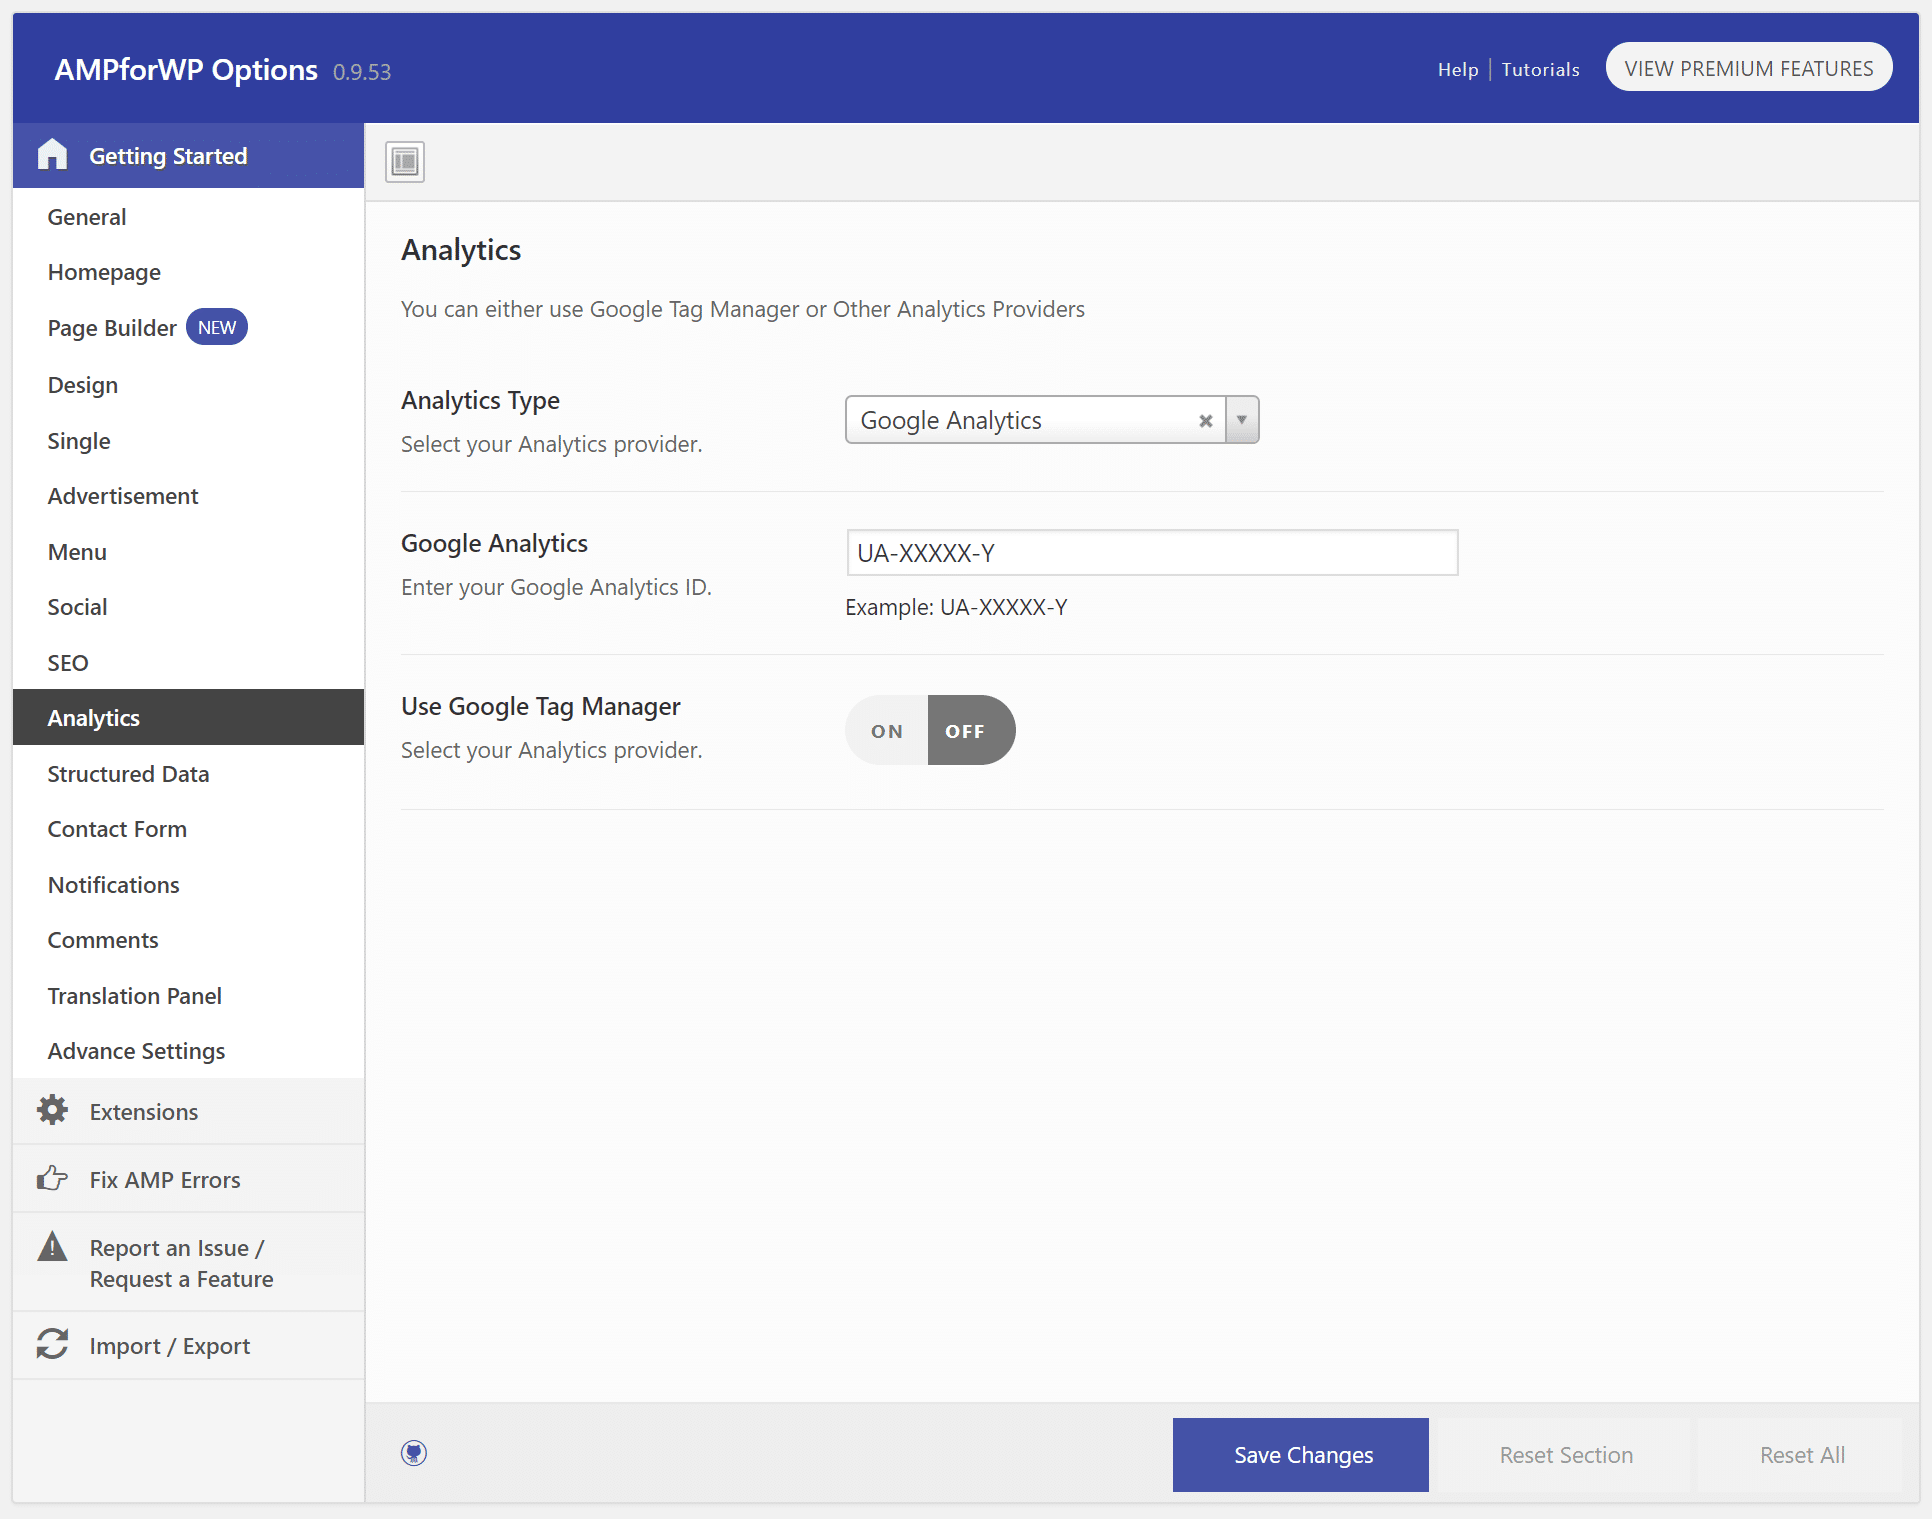The image size is (1932, 1519).
Task: Open the Extensions tab
Action: [x=188, y=1111]
